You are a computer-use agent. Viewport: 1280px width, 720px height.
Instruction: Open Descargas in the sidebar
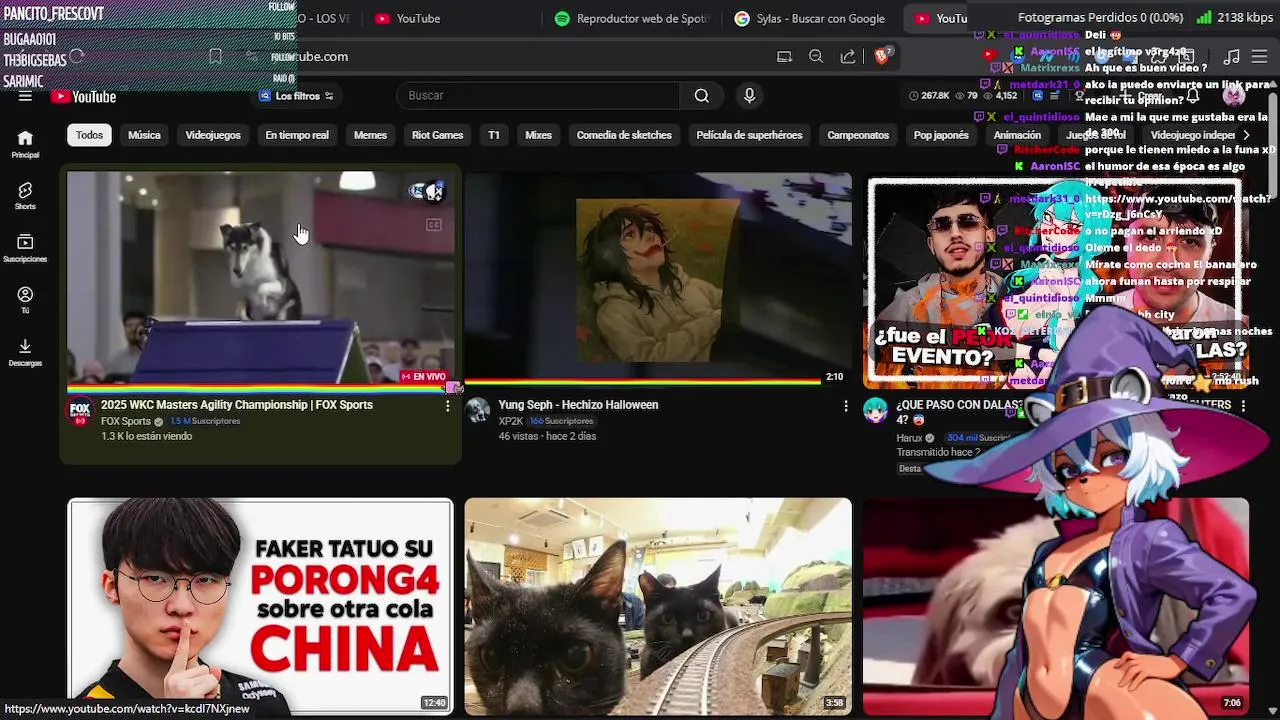tap(25, 353)
